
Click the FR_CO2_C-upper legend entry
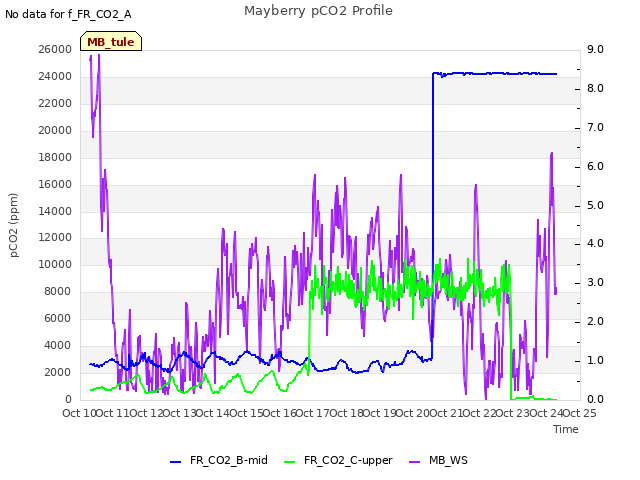[338, 460]
